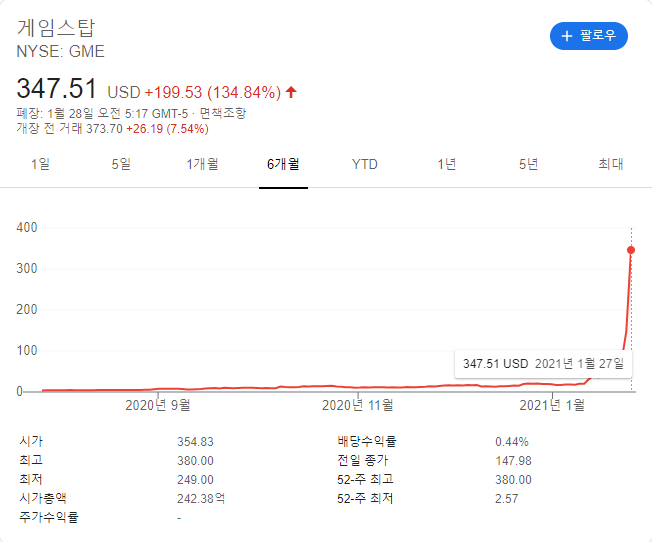
Task: Select the 5일 time range tab
Action: click(x=121, y=164)
